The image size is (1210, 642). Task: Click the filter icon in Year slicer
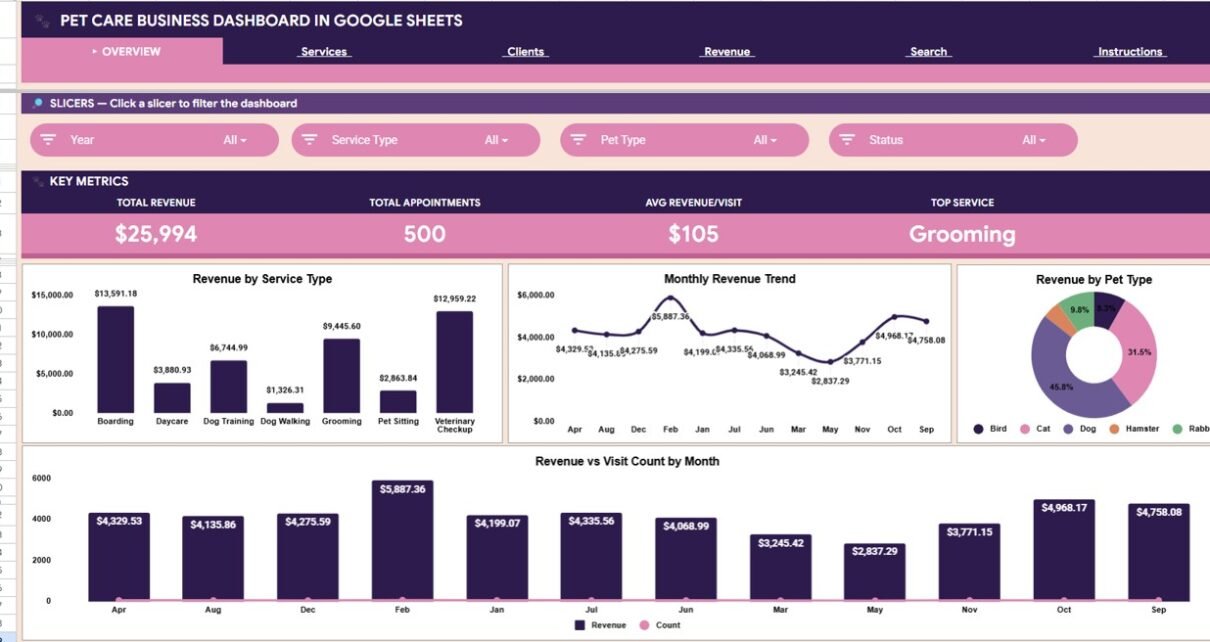point(49,140)
